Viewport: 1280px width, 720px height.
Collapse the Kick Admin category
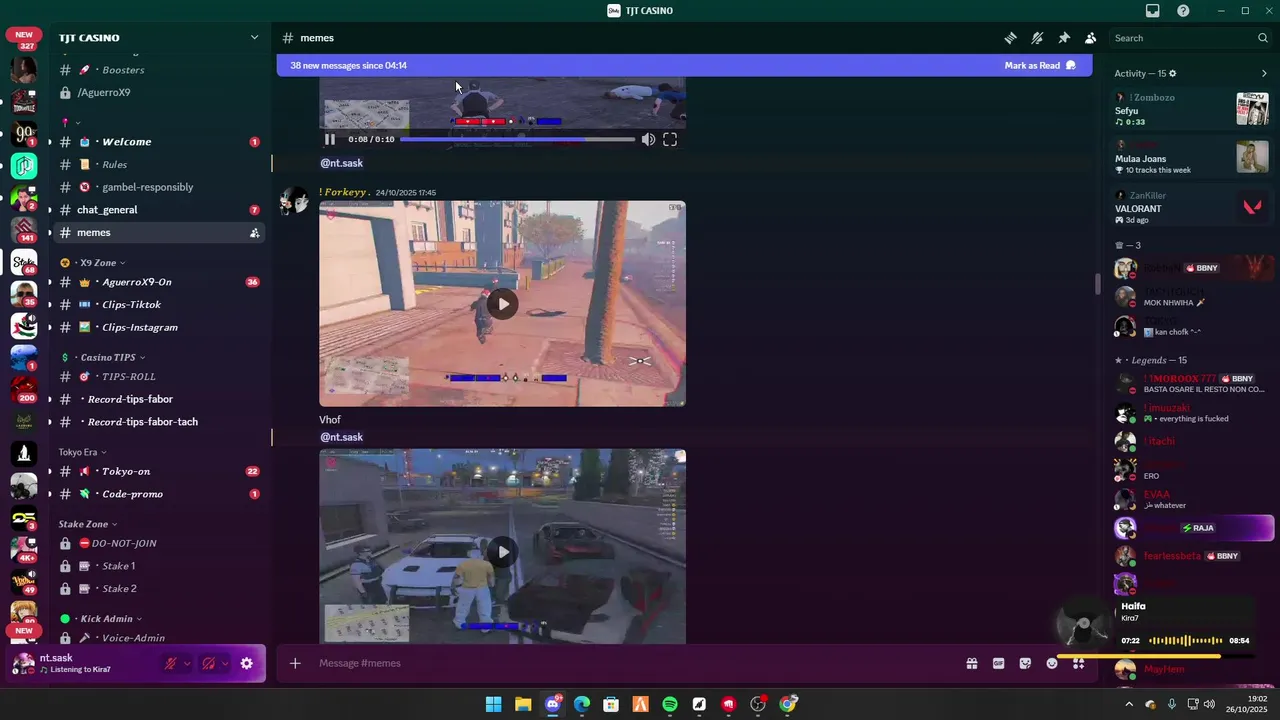(101, 619)
